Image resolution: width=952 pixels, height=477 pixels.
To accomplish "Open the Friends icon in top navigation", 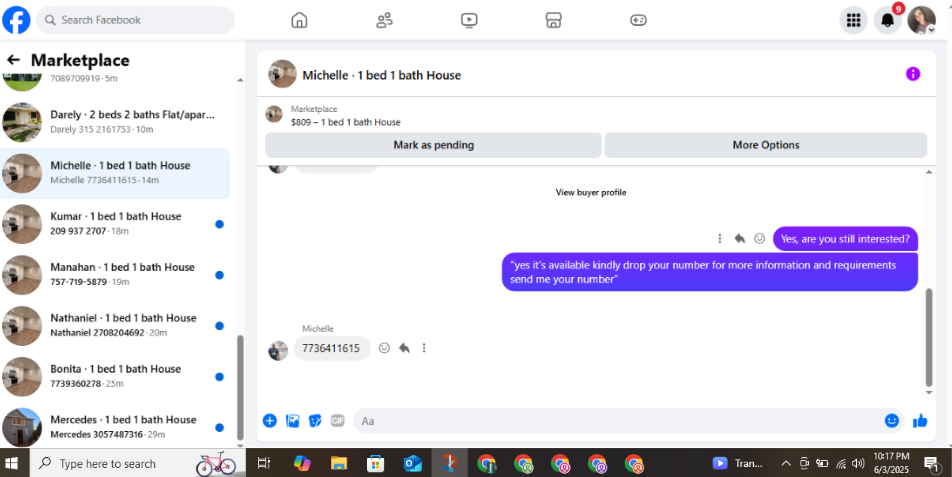I will click(384, 20).
